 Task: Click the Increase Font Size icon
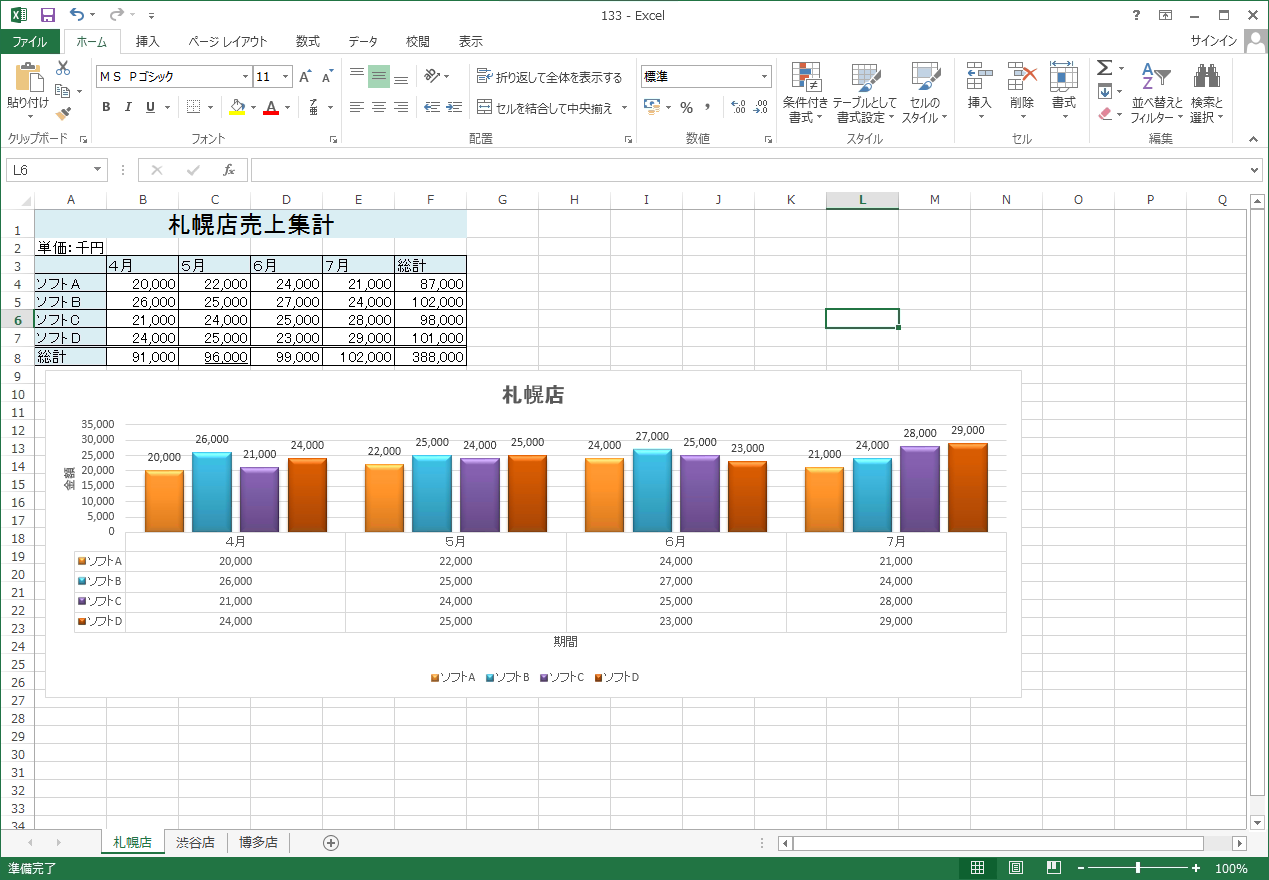click(x=306, y=77)
